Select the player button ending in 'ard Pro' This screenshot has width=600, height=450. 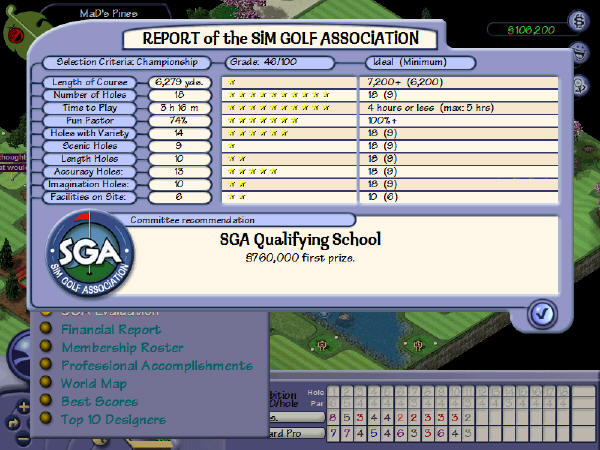click(297, 433)
